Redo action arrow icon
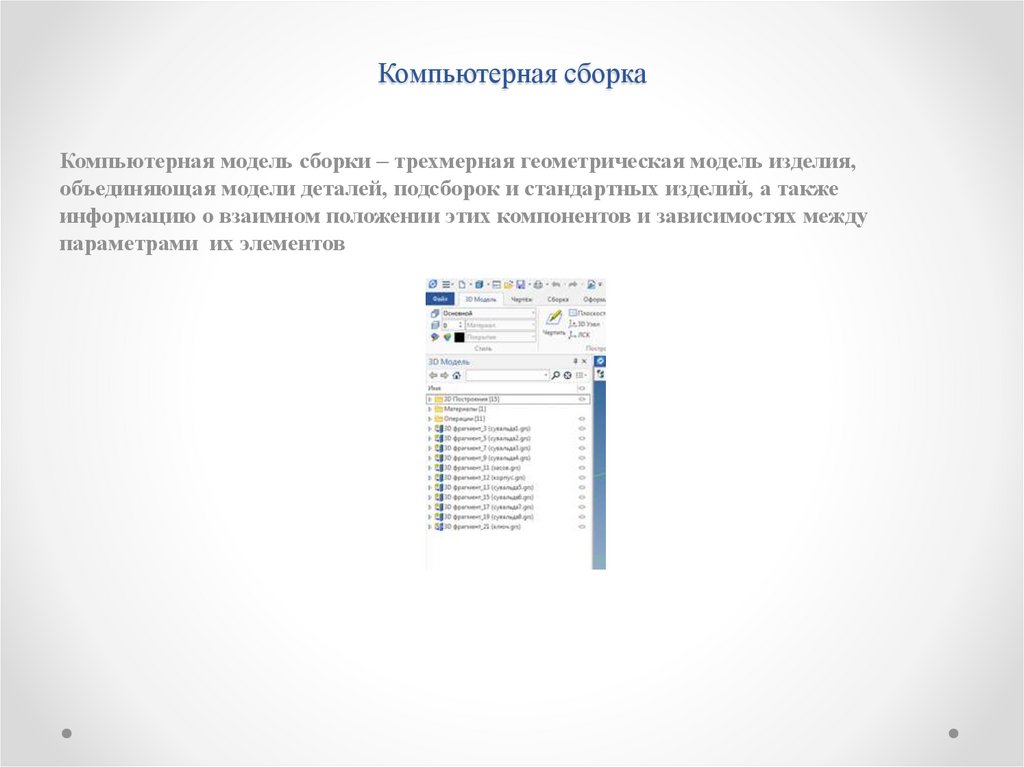1024x767 pixels. coord(573,284)
